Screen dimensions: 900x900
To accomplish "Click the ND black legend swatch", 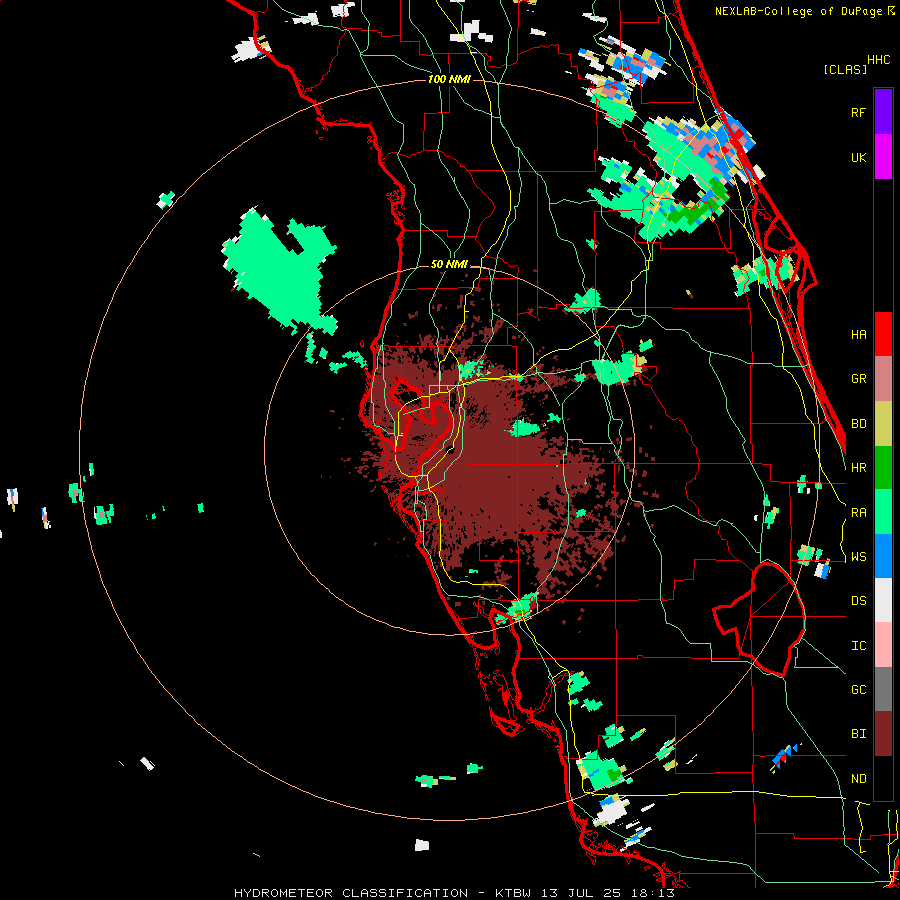I will 883,778.
